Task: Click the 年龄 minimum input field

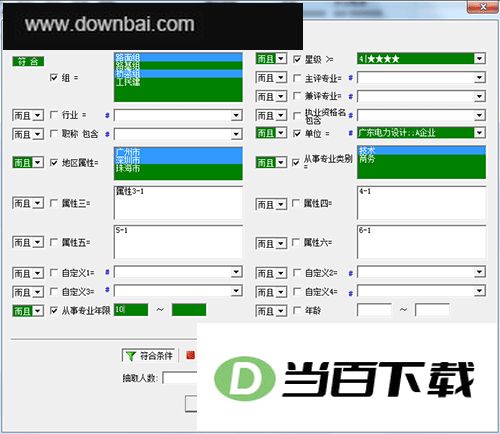Action: click(x=374, y=310)
